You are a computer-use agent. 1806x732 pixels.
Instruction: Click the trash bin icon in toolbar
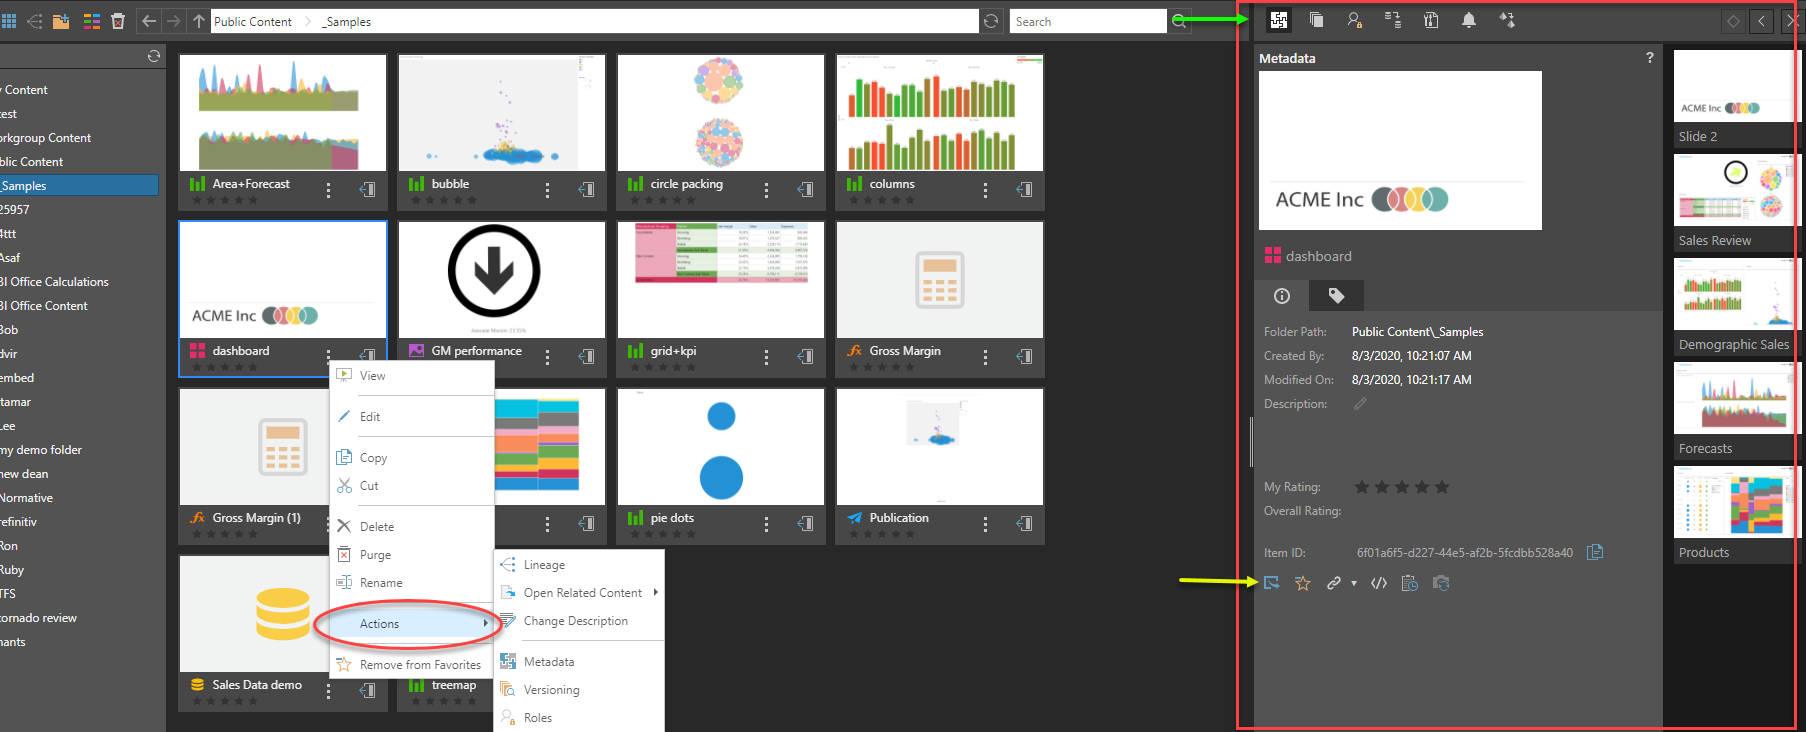tap(118, 21)
